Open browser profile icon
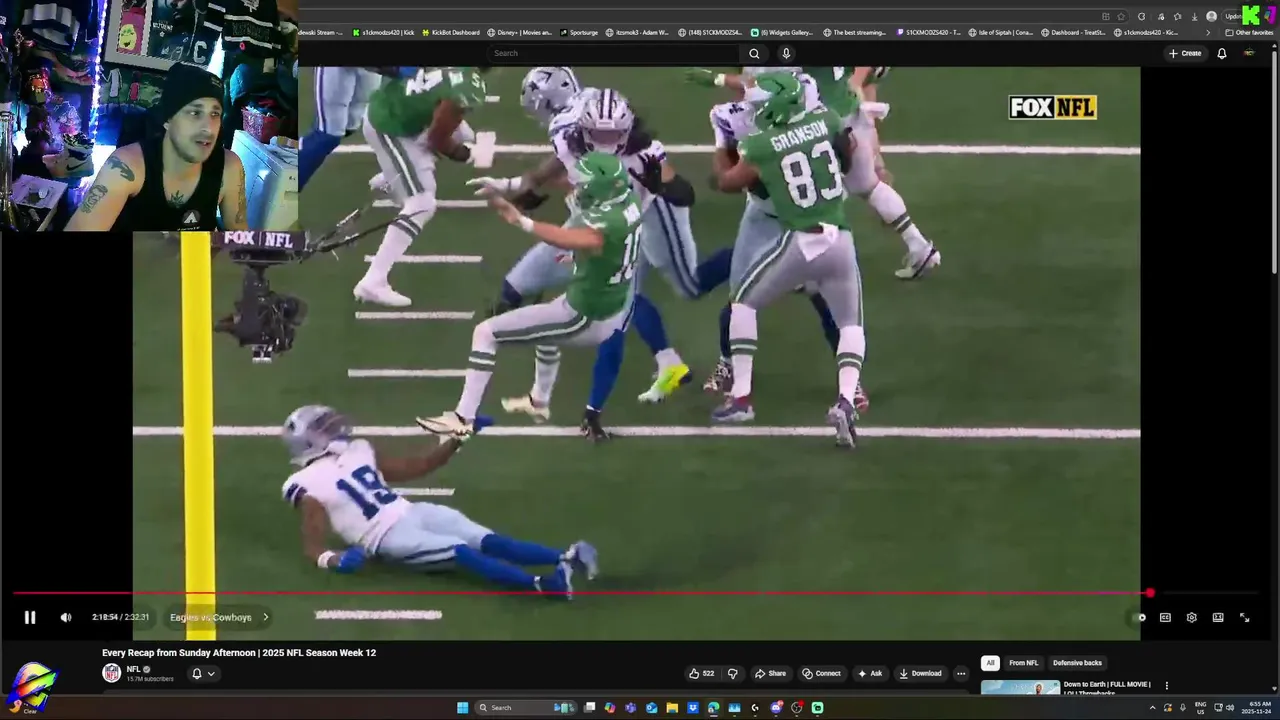The width and height of the screenshot is (1280, 720). [x=1212, y=16]
